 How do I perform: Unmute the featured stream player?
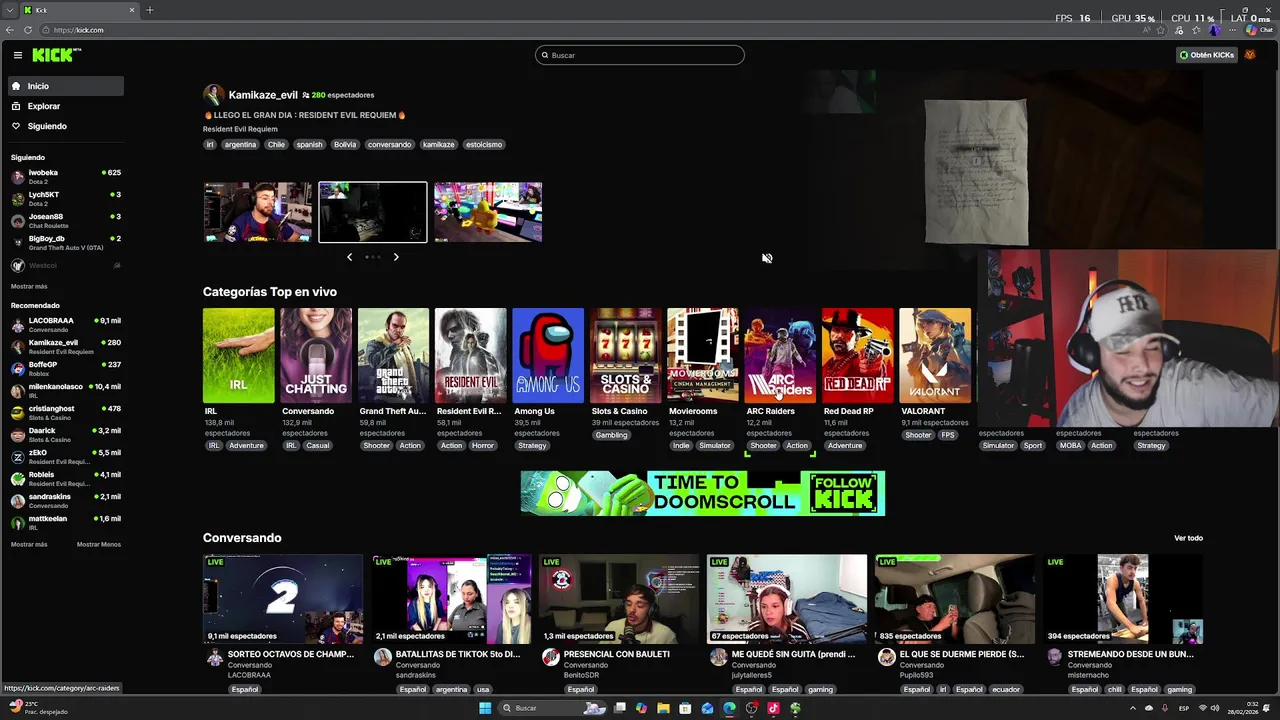(x=767, y=258)
